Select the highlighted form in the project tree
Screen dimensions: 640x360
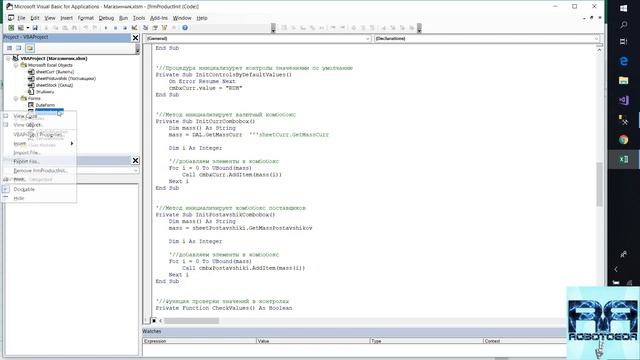coord(49,111)
